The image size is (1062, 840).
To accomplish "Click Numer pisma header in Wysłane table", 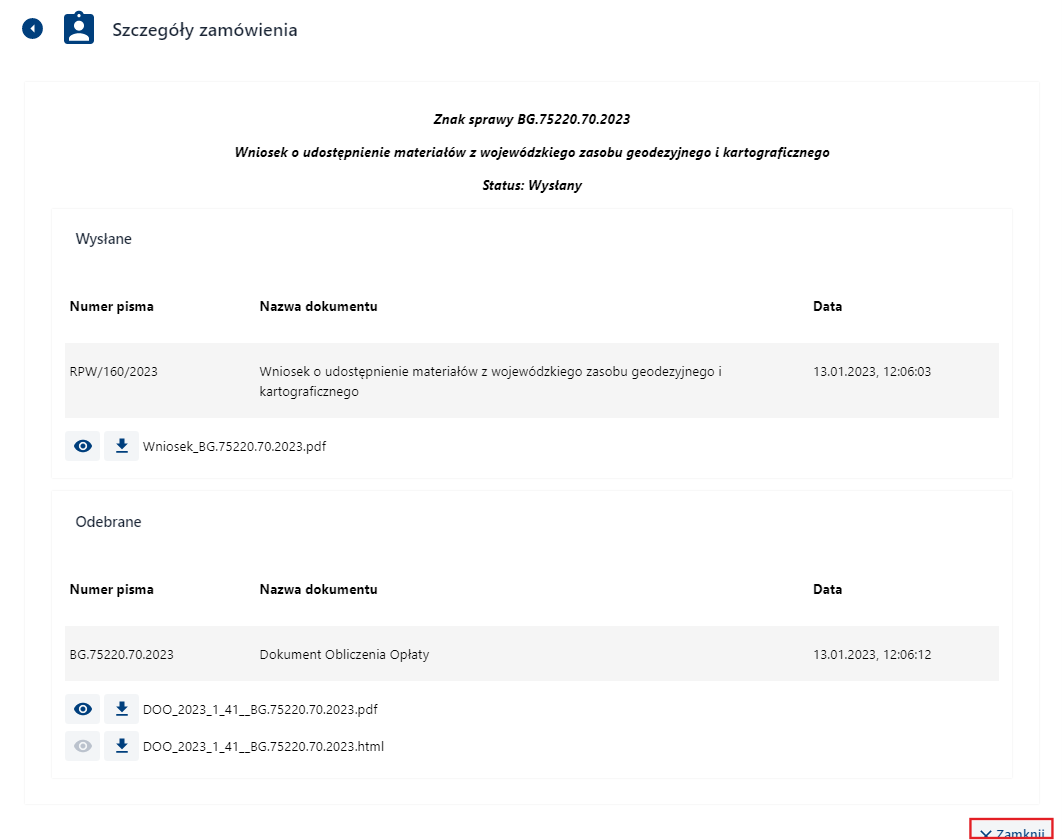I will pos(112,306).
